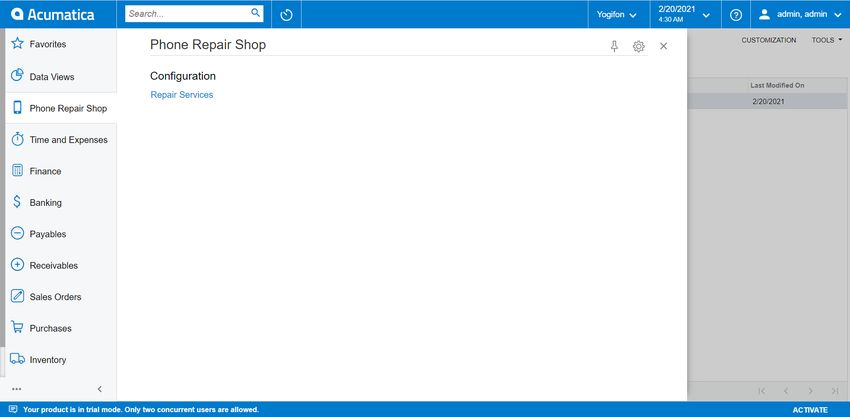Open workspace settings gear icon
The image size is (850, 417).
tap(639, 46)
